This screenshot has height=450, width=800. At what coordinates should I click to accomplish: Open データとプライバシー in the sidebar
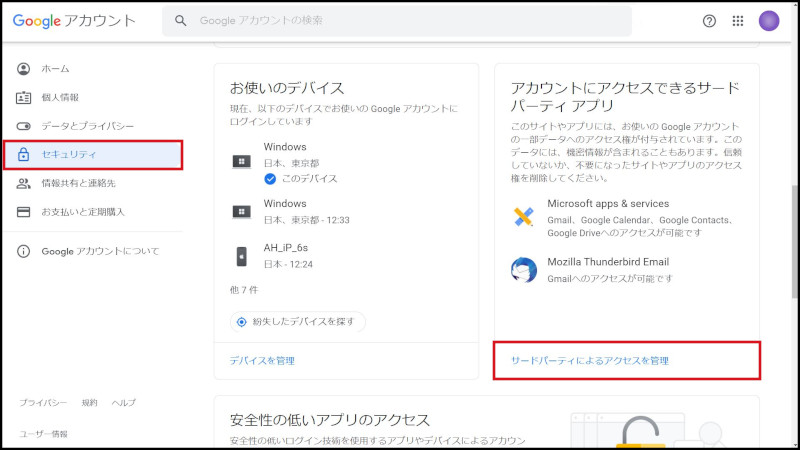(x=87, y=126)
